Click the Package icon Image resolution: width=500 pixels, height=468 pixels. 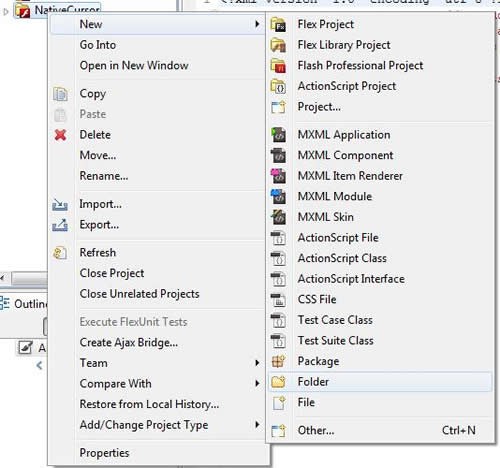tap(278, 362)
